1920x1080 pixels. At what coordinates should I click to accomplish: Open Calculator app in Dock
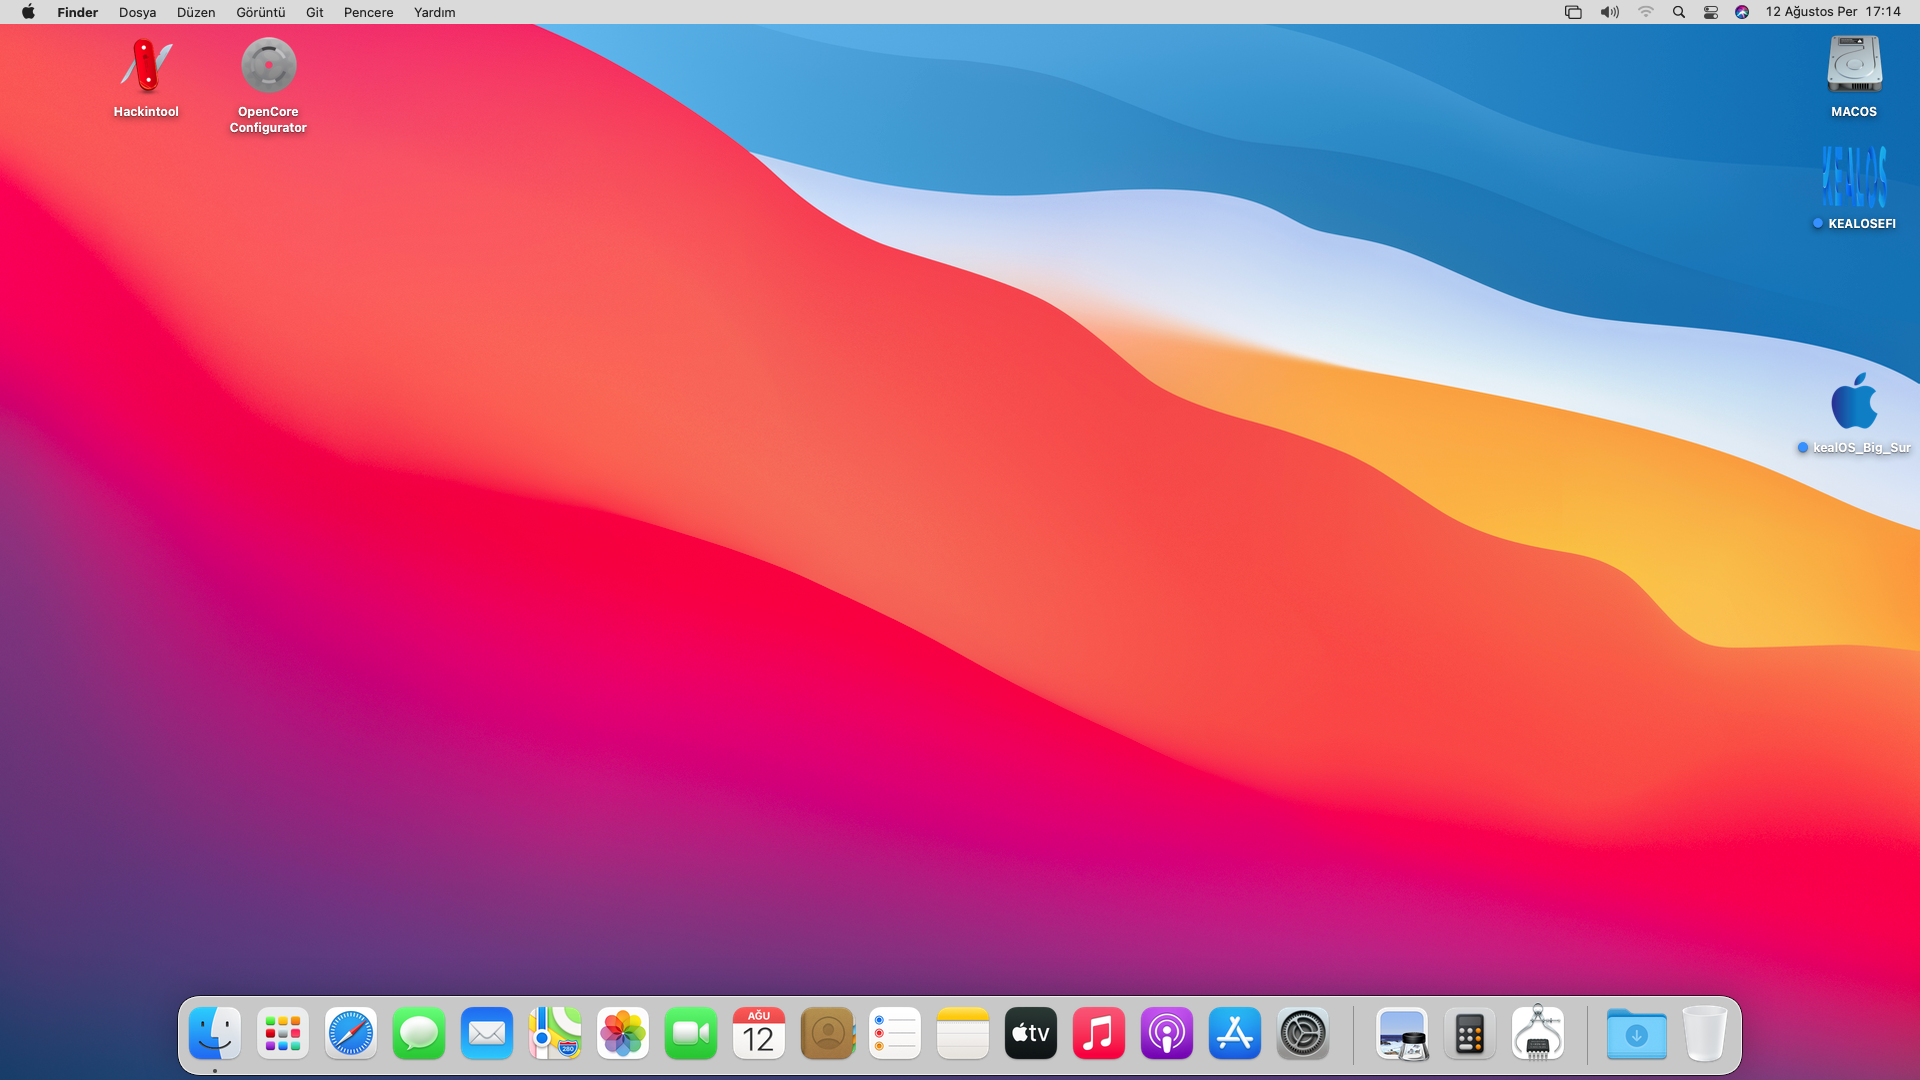(1470, 1034)
